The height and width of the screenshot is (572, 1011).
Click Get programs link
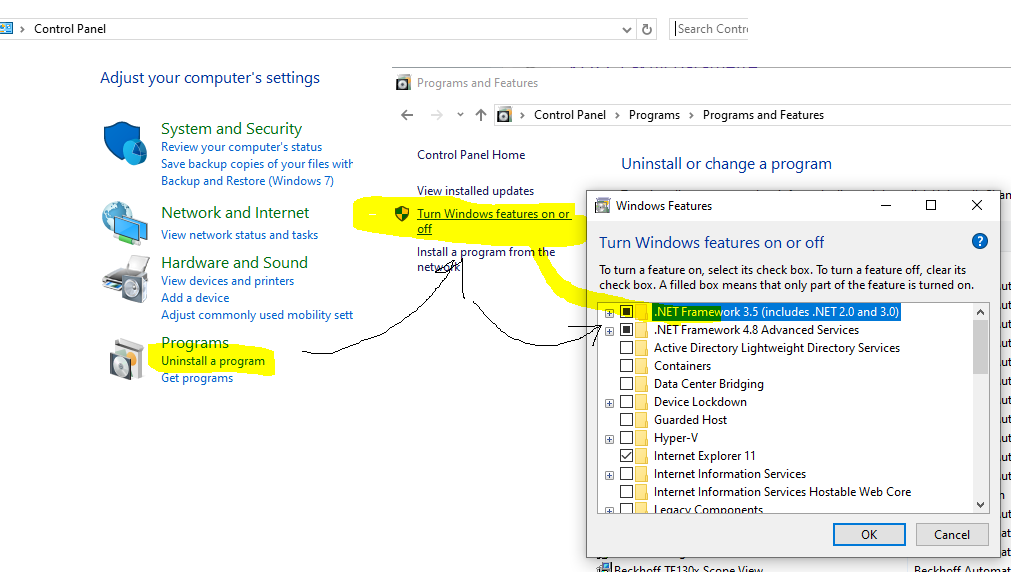[197, 378]
